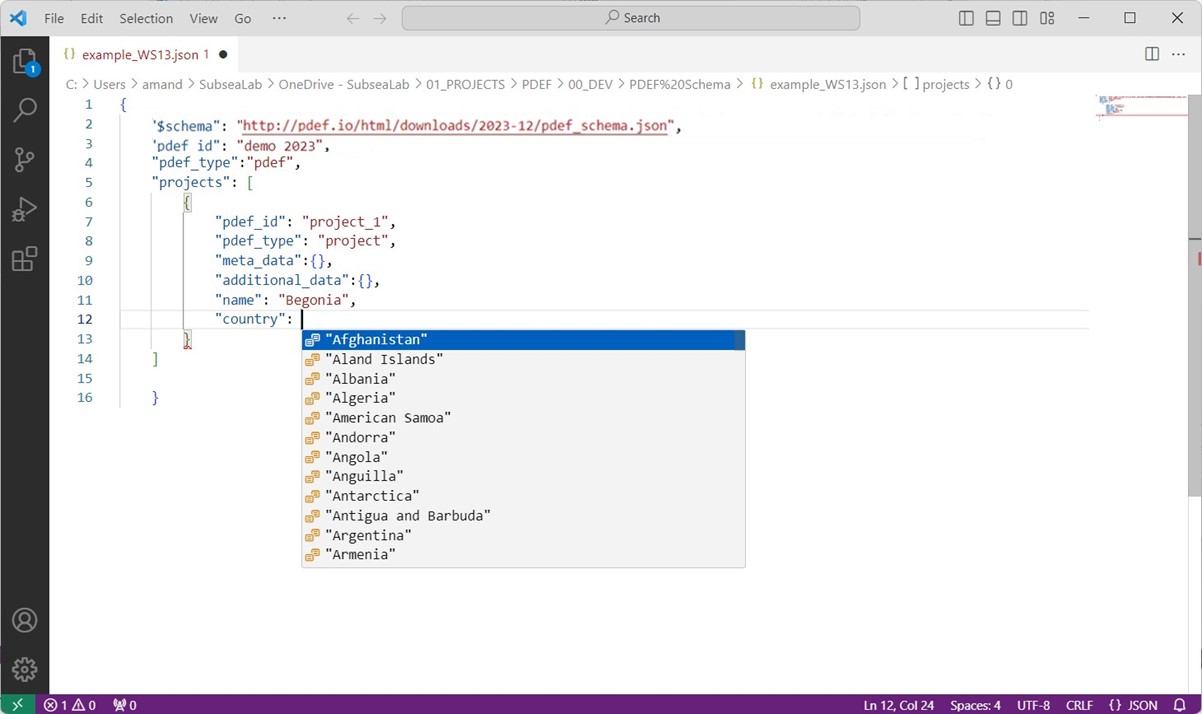Image resolution: width=1202 pixels, height=714 pixels.
Task: Select the example_WS13.json editor tab
Action: (145, 54)
